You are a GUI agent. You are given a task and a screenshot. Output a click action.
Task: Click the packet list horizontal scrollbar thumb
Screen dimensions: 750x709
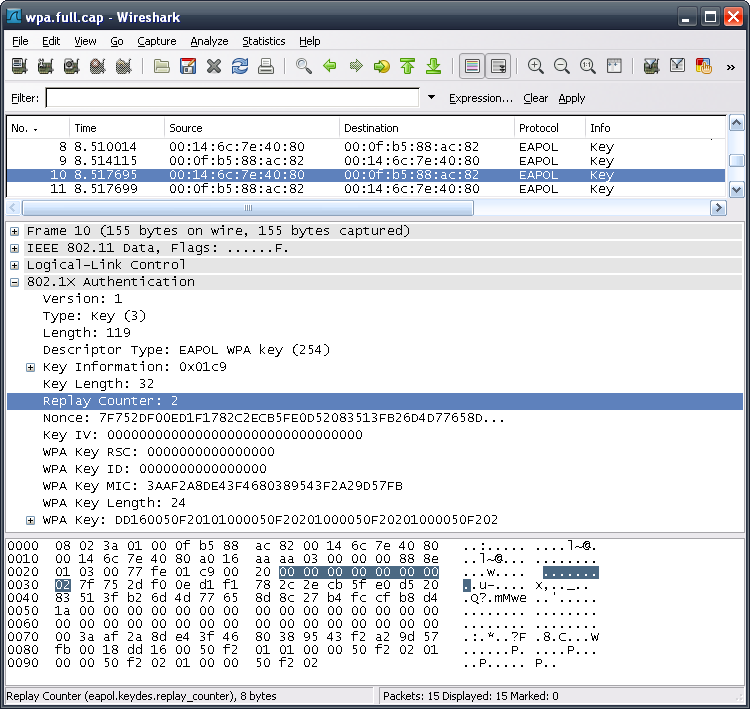coord(248,208)
